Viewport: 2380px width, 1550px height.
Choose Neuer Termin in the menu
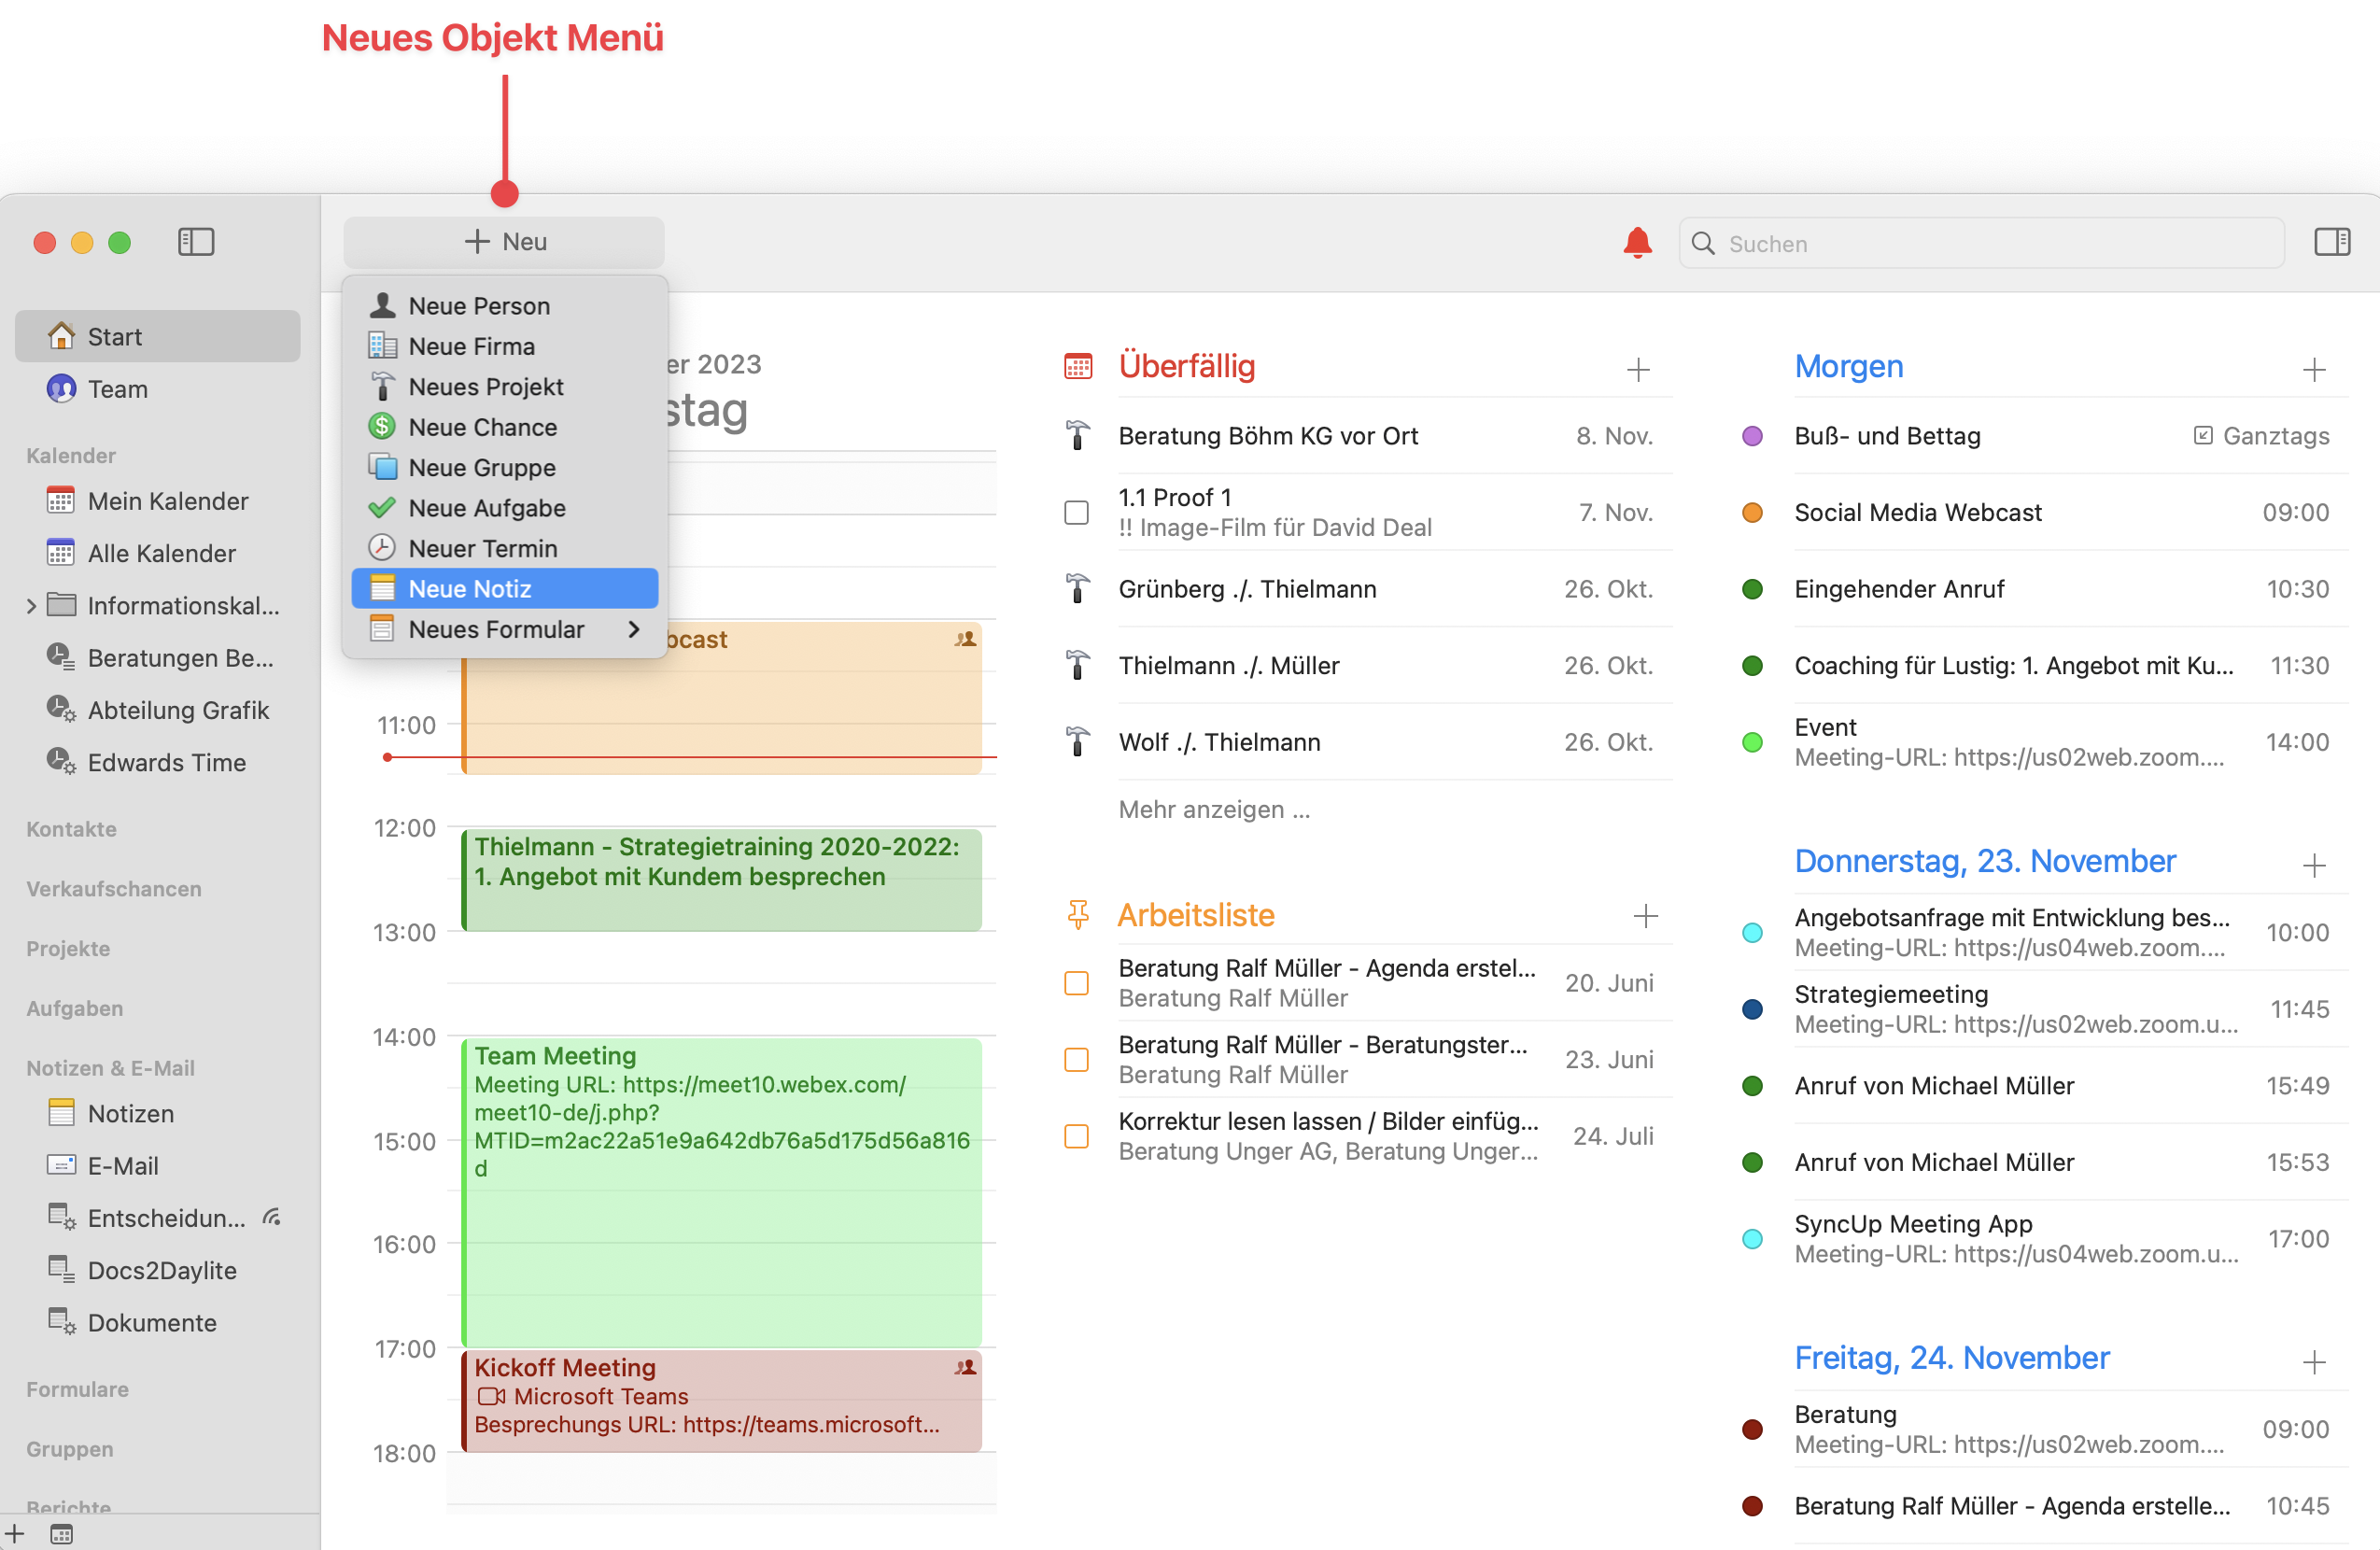click(x=482, y=548)
